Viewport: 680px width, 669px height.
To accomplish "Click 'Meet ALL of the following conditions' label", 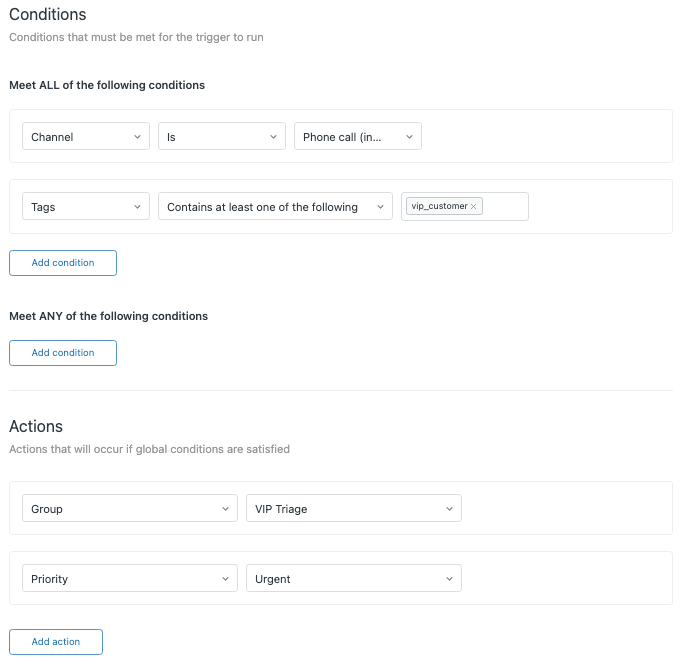I will click(107, 85).
